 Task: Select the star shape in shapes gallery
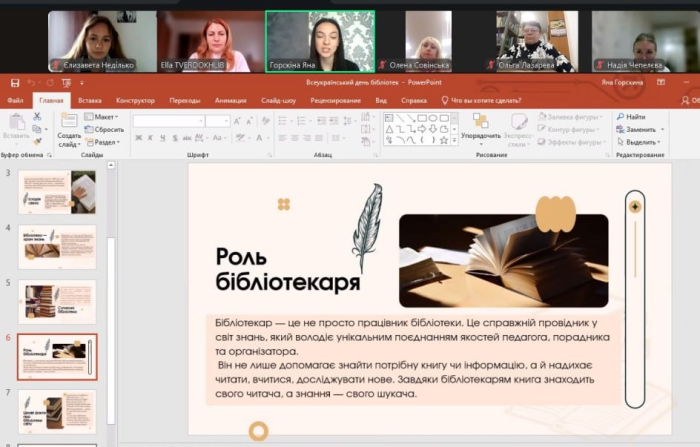(x=443, y=140)
